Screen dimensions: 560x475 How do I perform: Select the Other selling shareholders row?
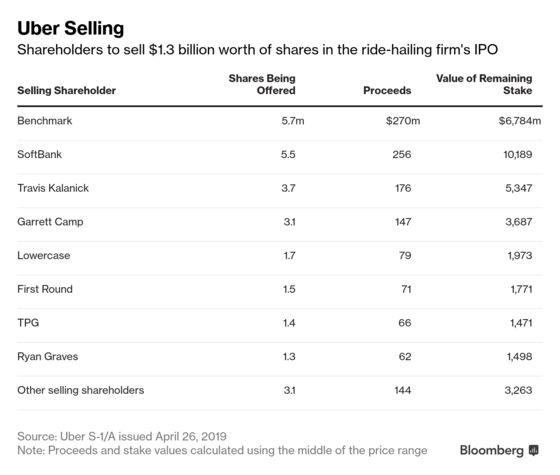tap(280, 390)
